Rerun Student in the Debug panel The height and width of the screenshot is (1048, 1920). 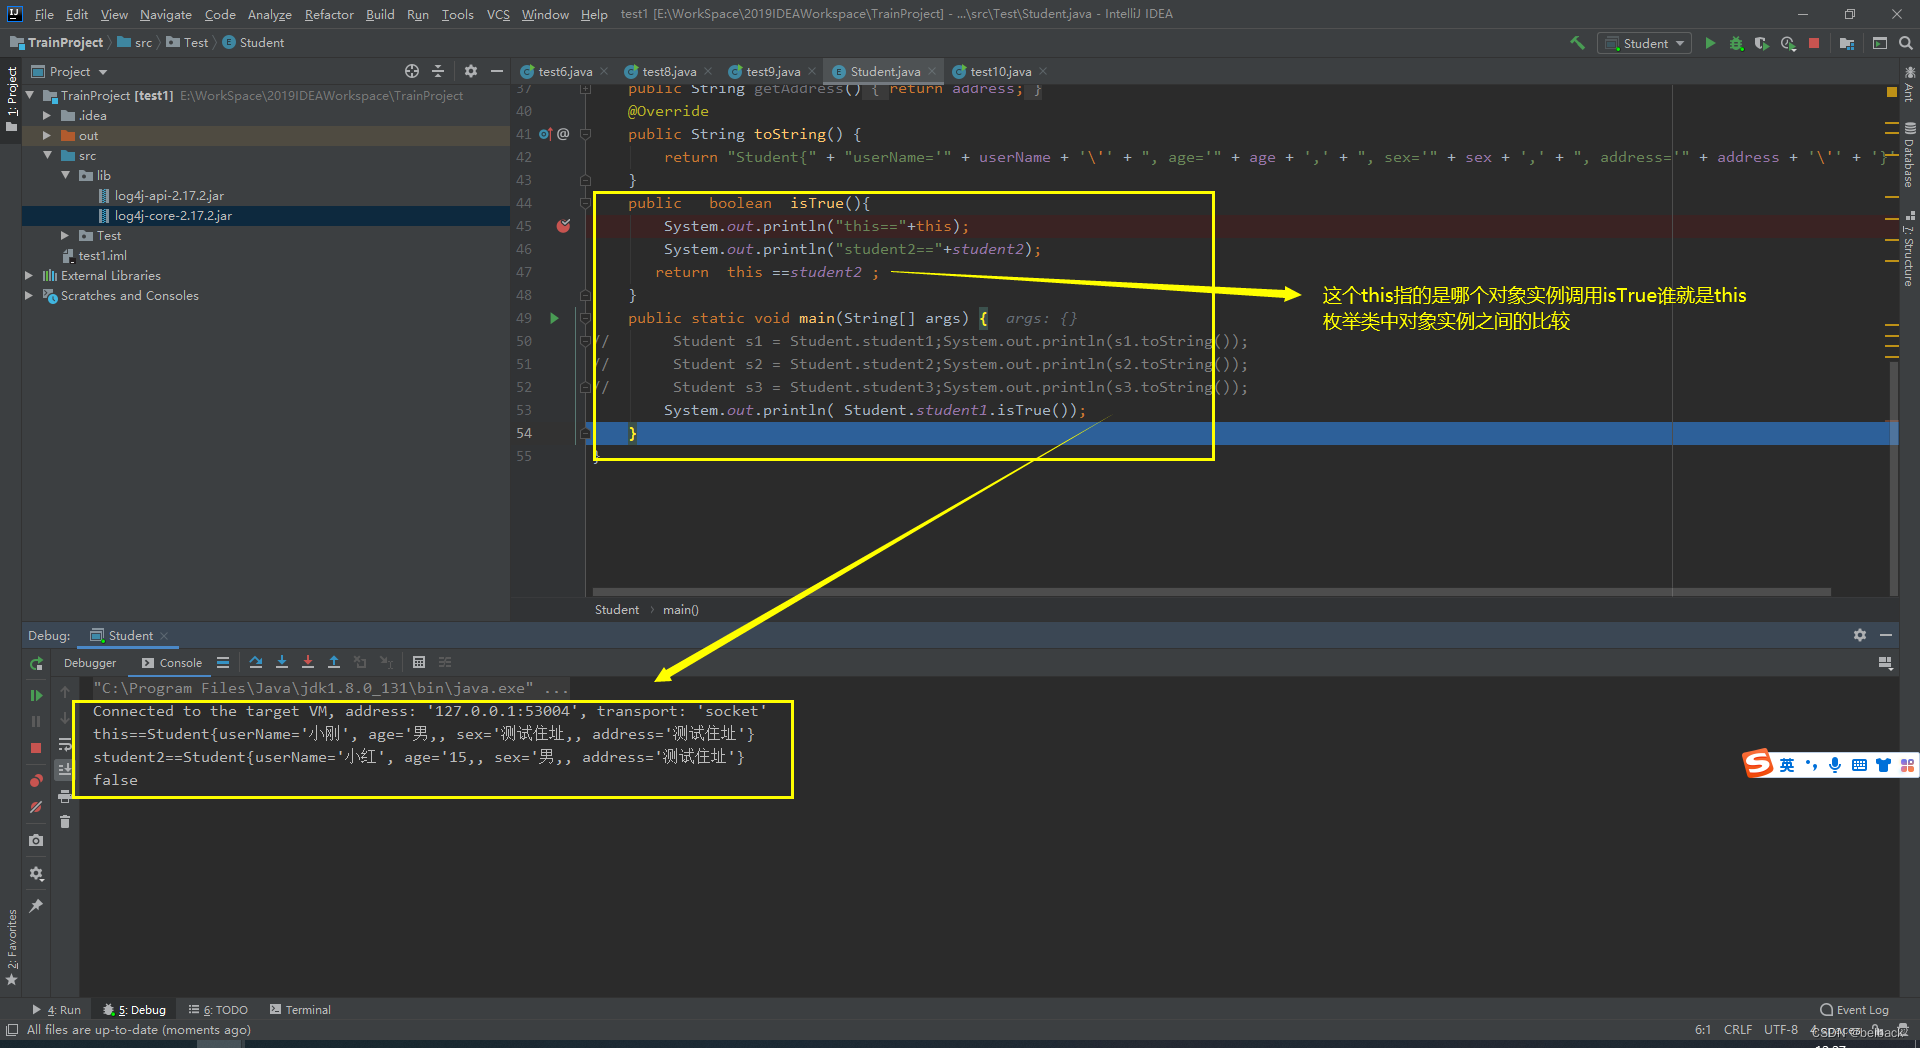tap(36, 664)
